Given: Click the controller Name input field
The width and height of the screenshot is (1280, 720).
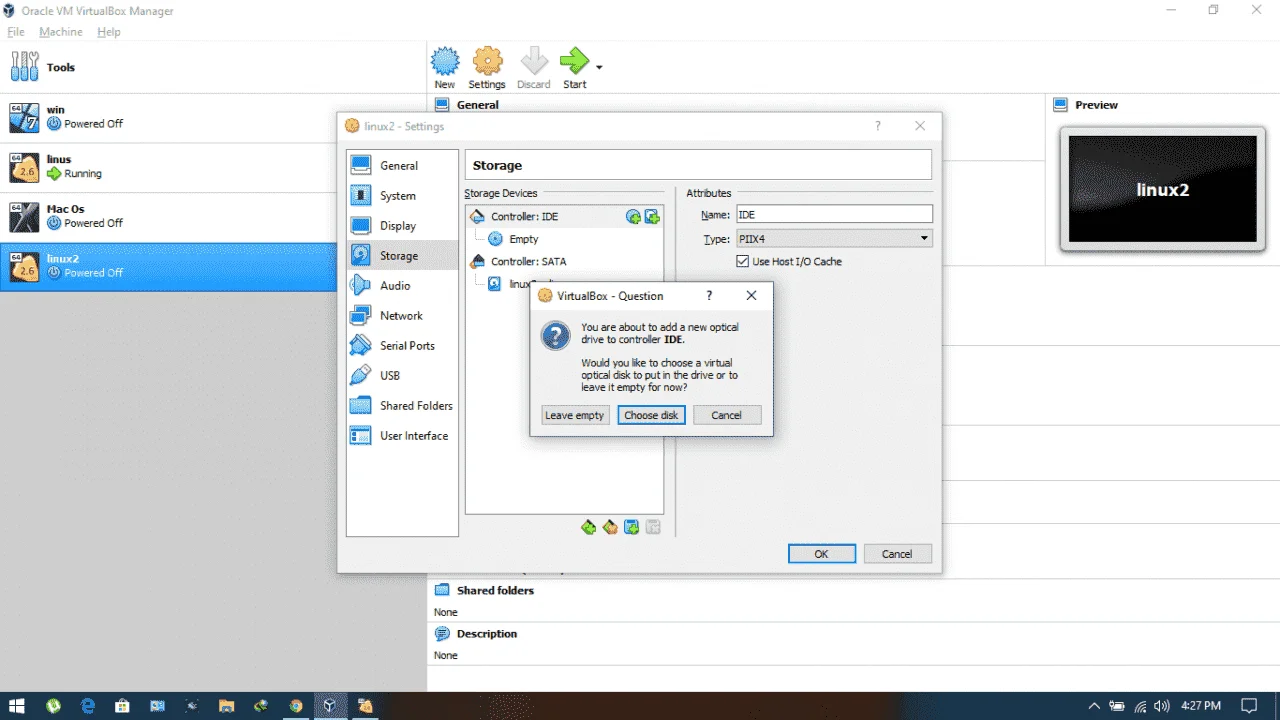Looking at the screenshot, I should (x=834, y=214).
